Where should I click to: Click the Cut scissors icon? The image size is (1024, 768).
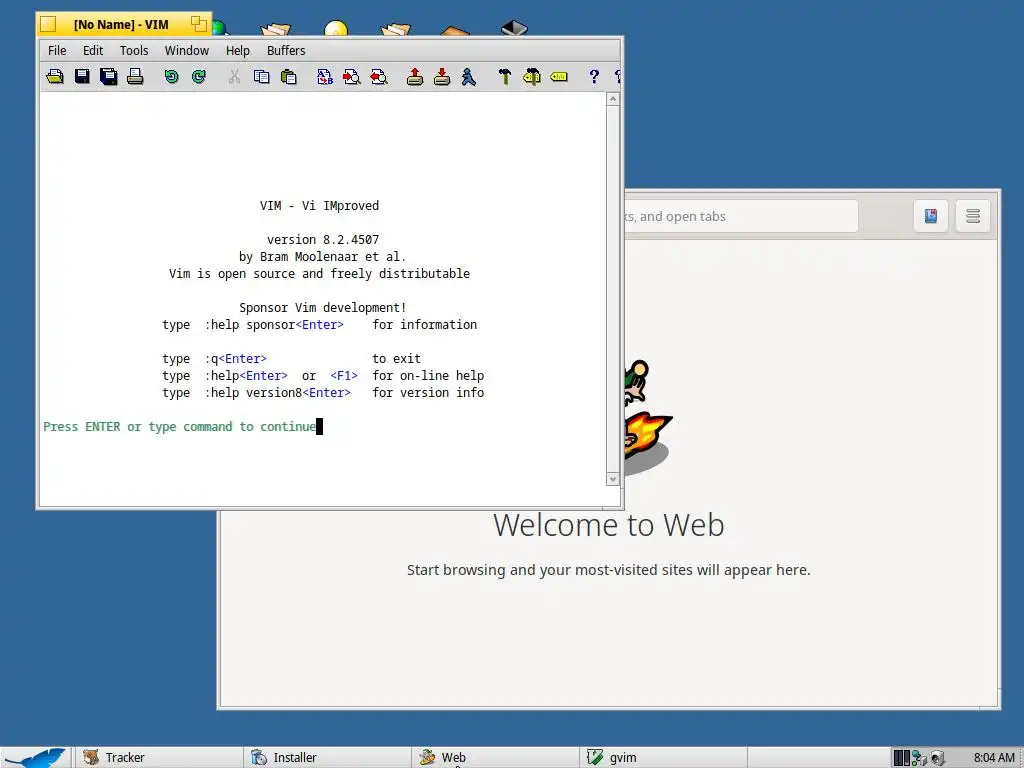pos(234,76)
